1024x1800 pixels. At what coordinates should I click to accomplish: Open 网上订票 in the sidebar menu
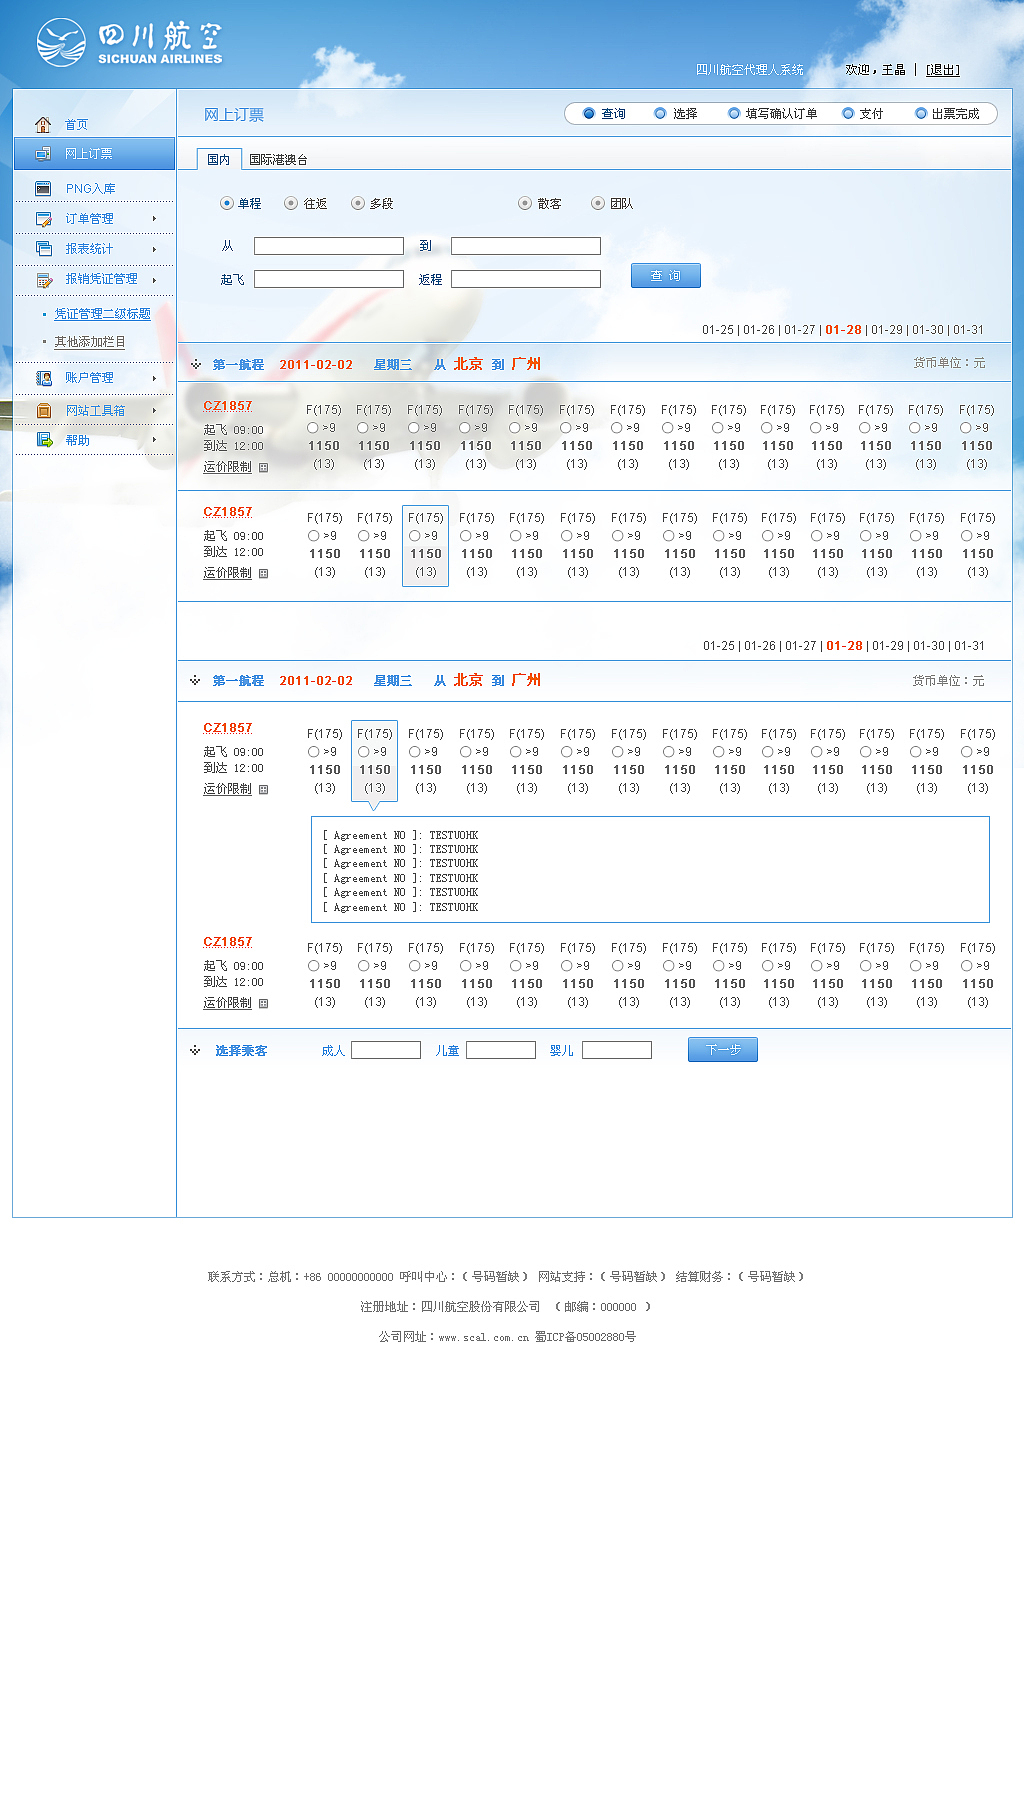(94, 154)
